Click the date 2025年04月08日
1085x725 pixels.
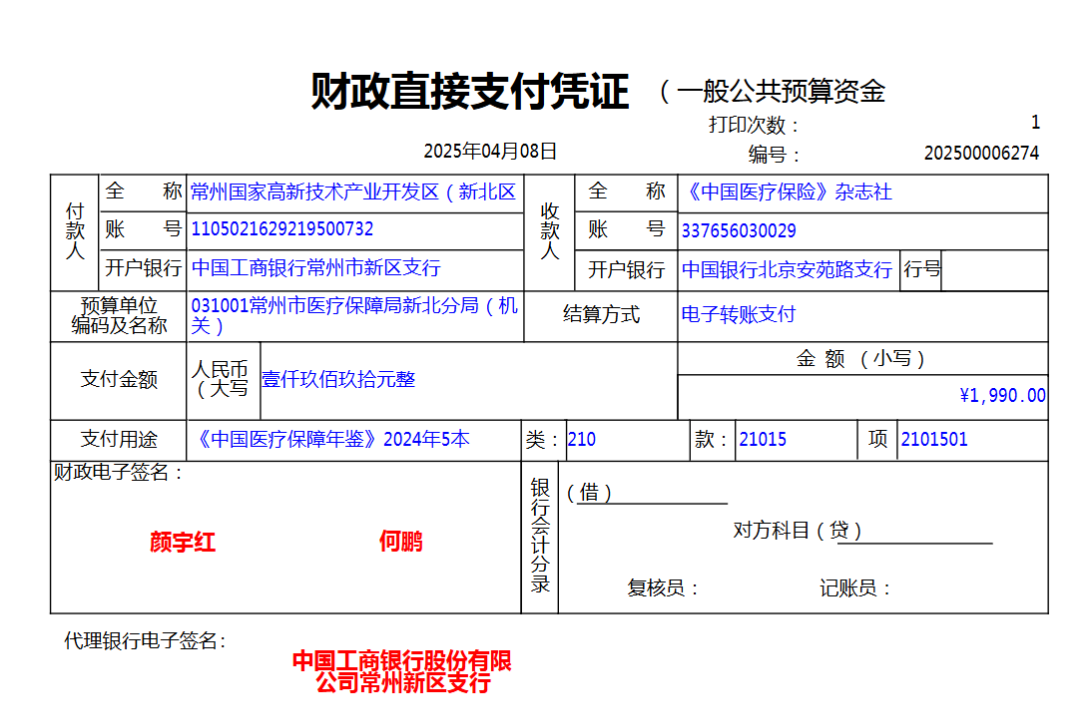point(490,151)
